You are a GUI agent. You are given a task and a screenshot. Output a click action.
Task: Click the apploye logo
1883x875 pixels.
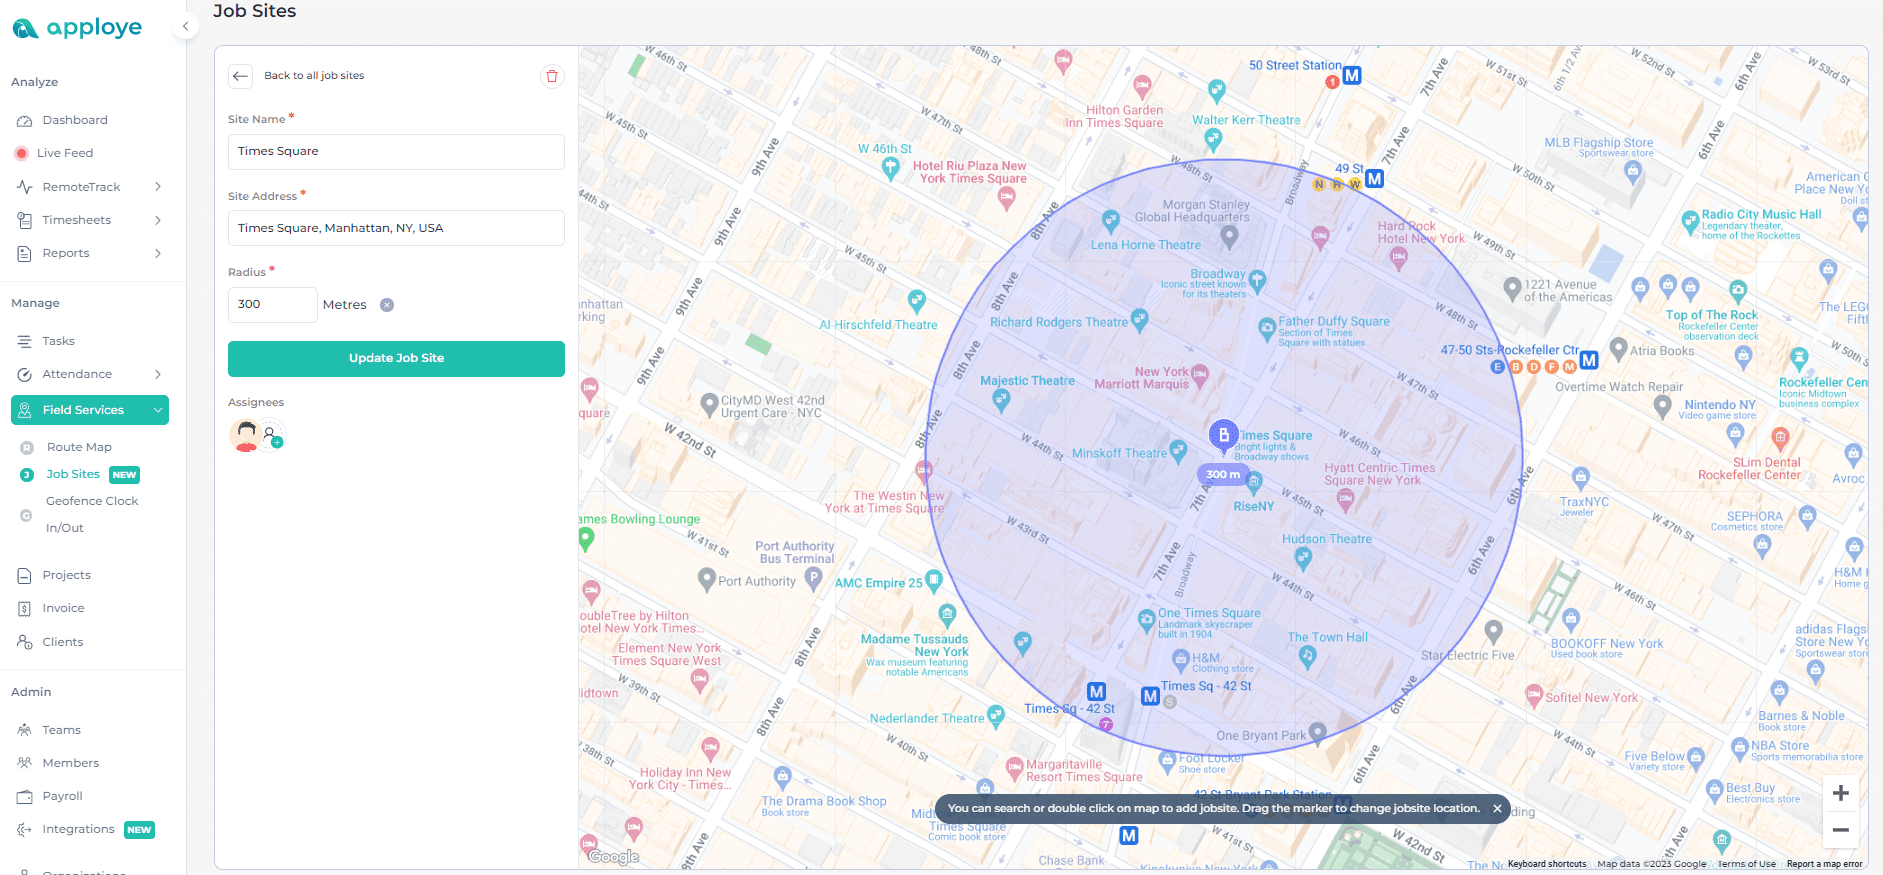coord(77,28)
